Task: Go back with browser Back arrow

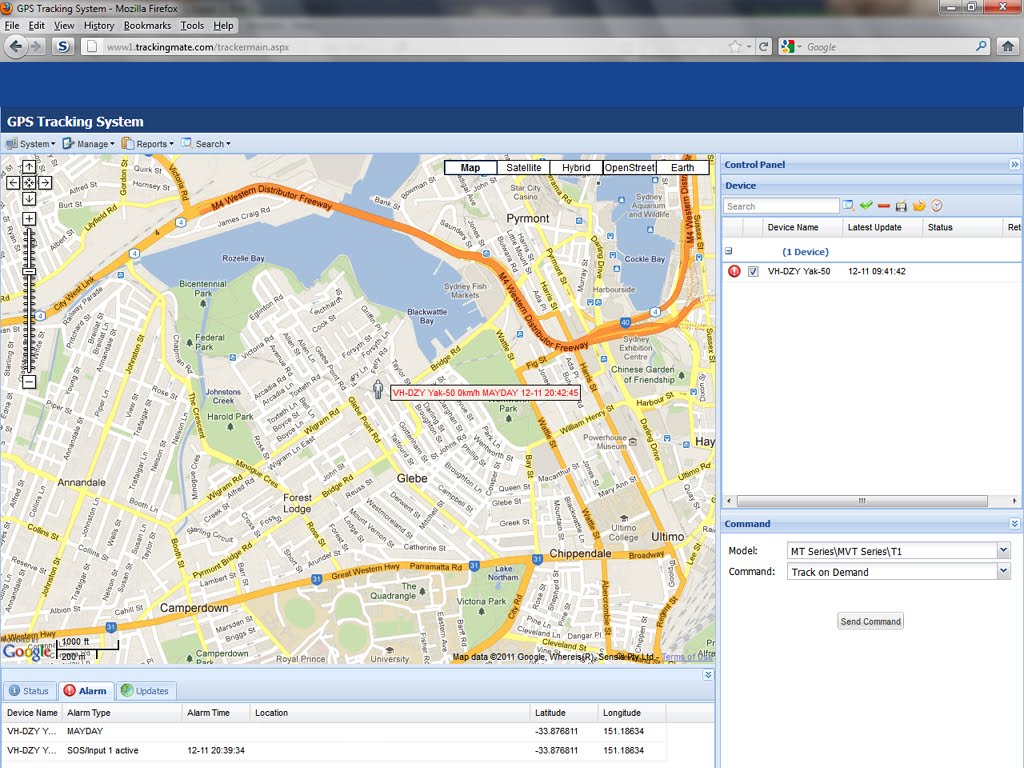Action: click(x=16, y=46)
